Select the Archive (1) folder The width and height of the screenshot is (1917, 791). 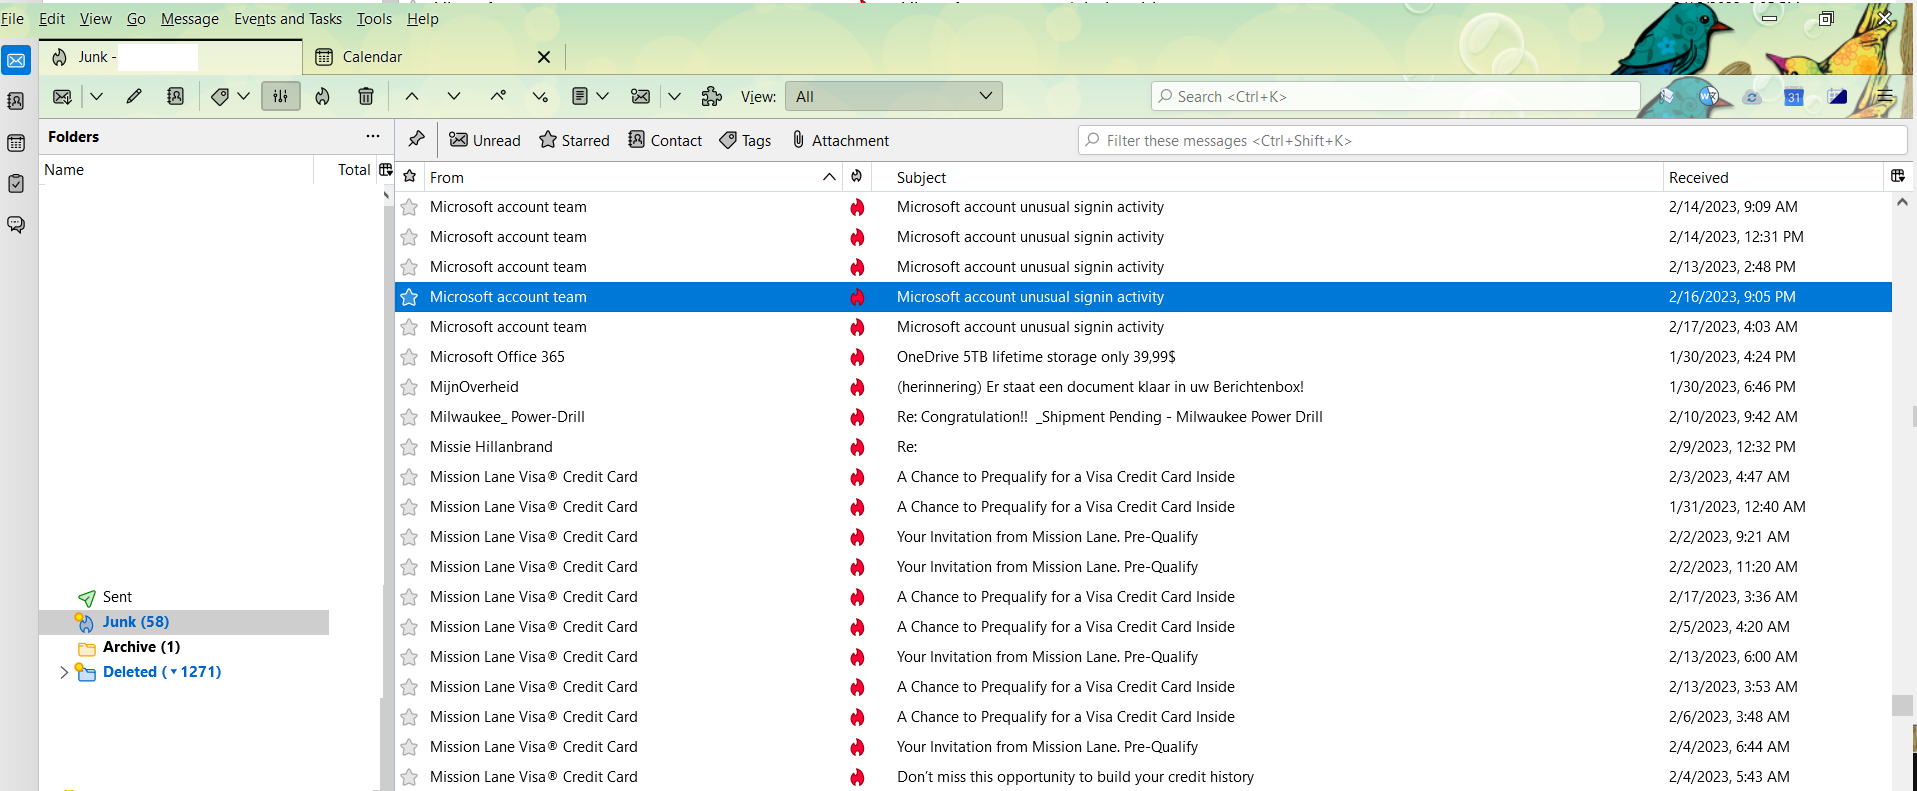(x=141, y=647)
